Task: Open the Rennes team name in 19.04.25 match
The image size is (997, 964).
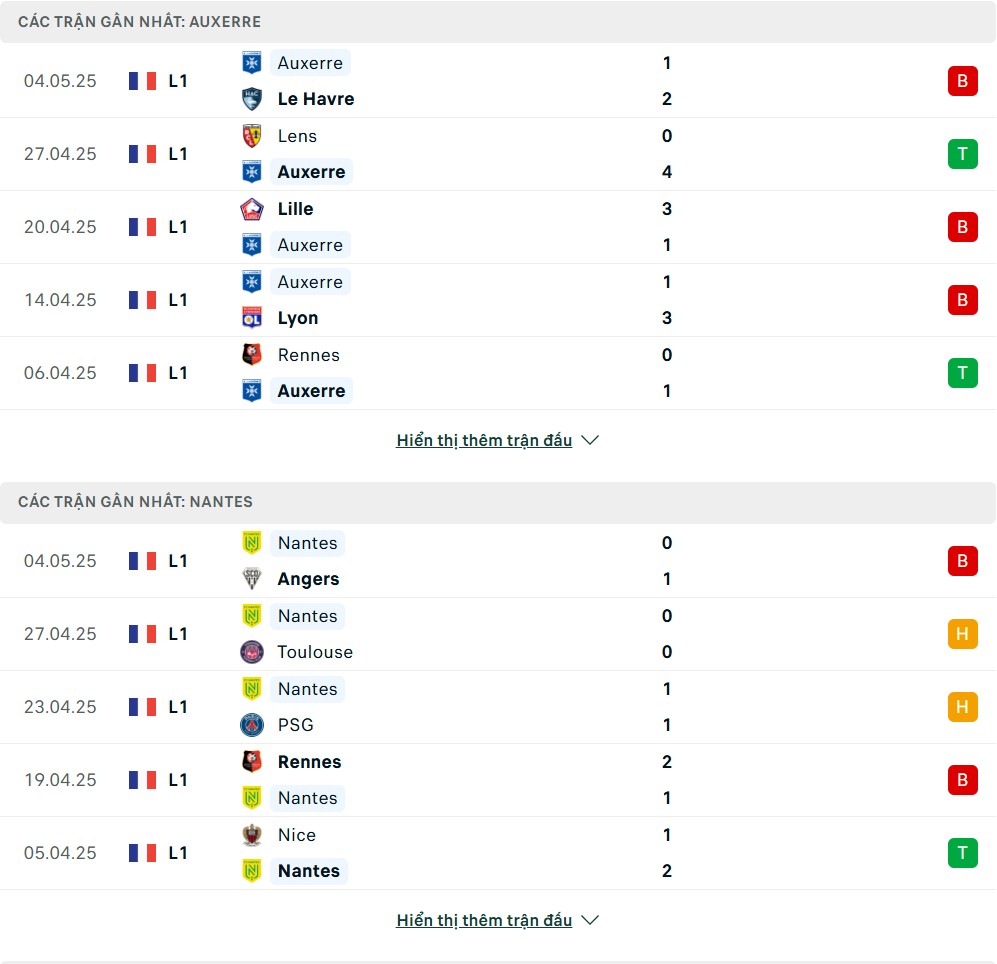Action: pos(309,762)
